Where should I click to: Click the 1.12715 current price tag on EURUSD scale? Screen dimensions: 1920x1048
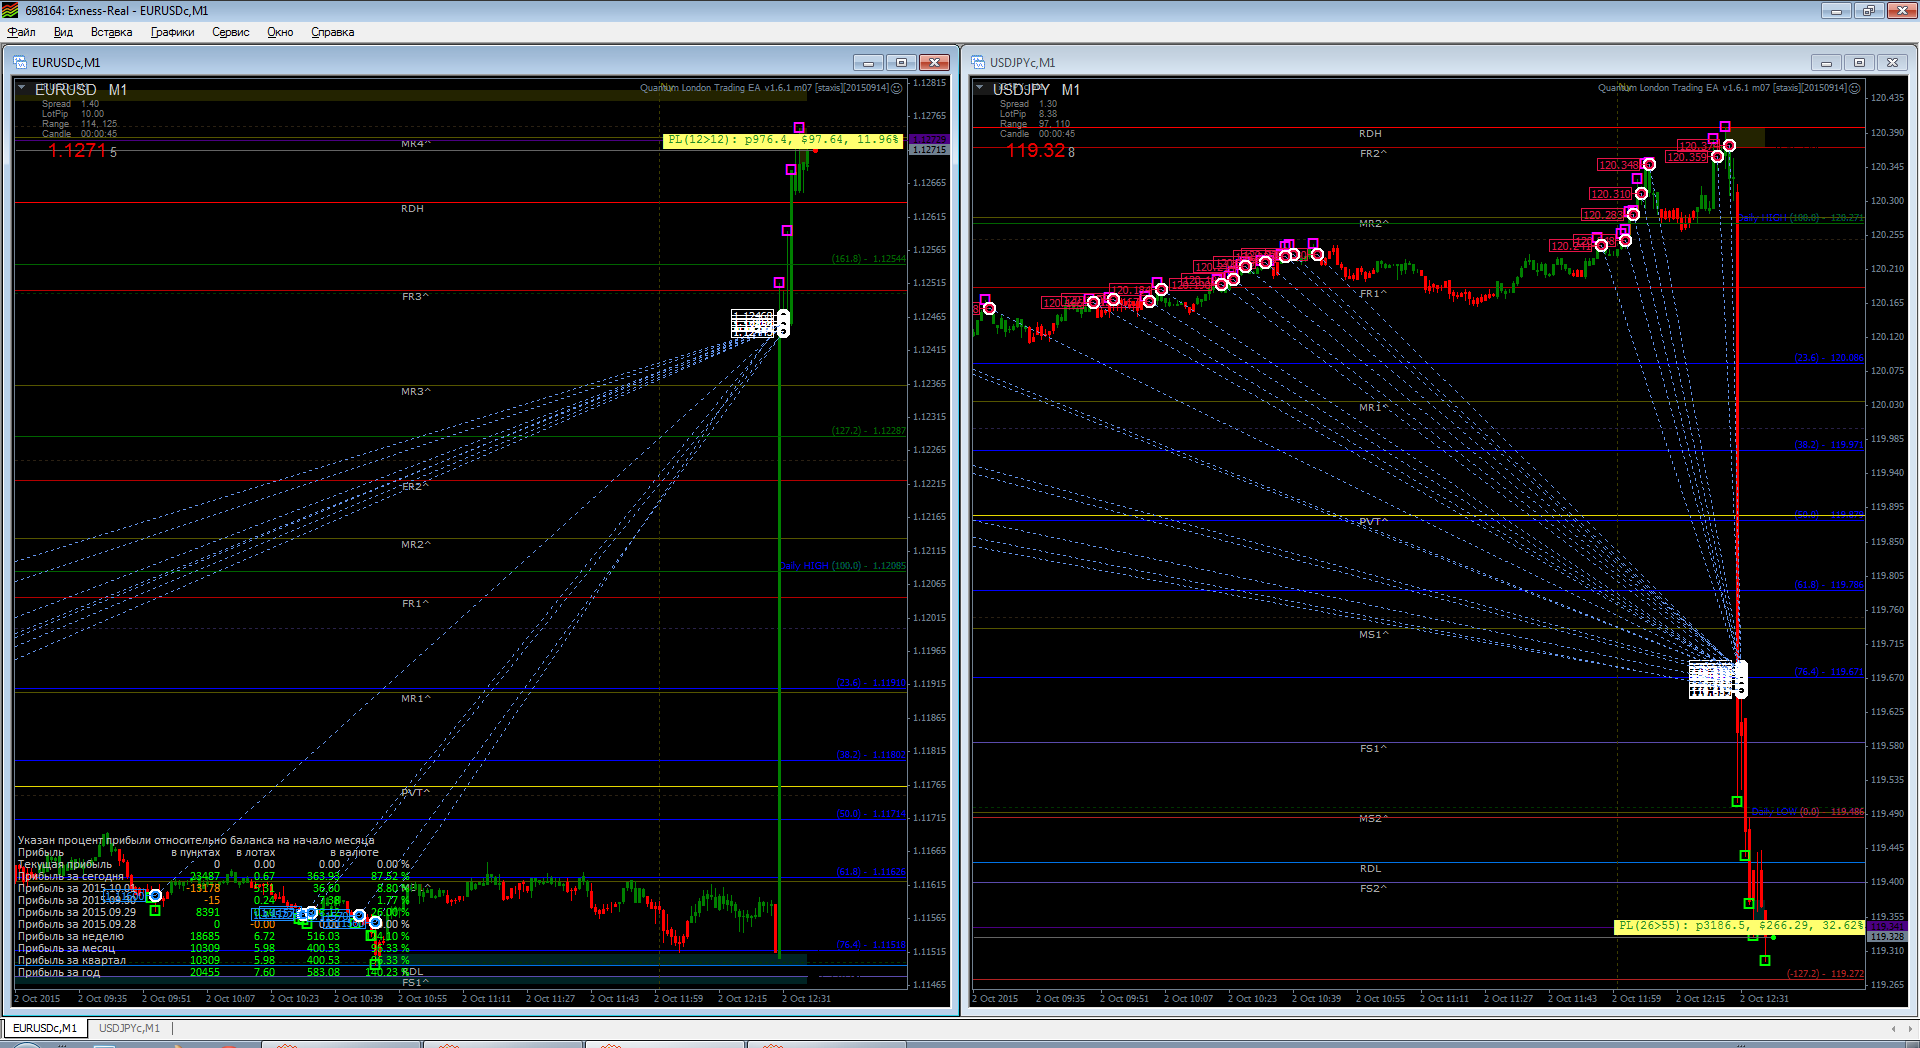click(x=929, y=150)
